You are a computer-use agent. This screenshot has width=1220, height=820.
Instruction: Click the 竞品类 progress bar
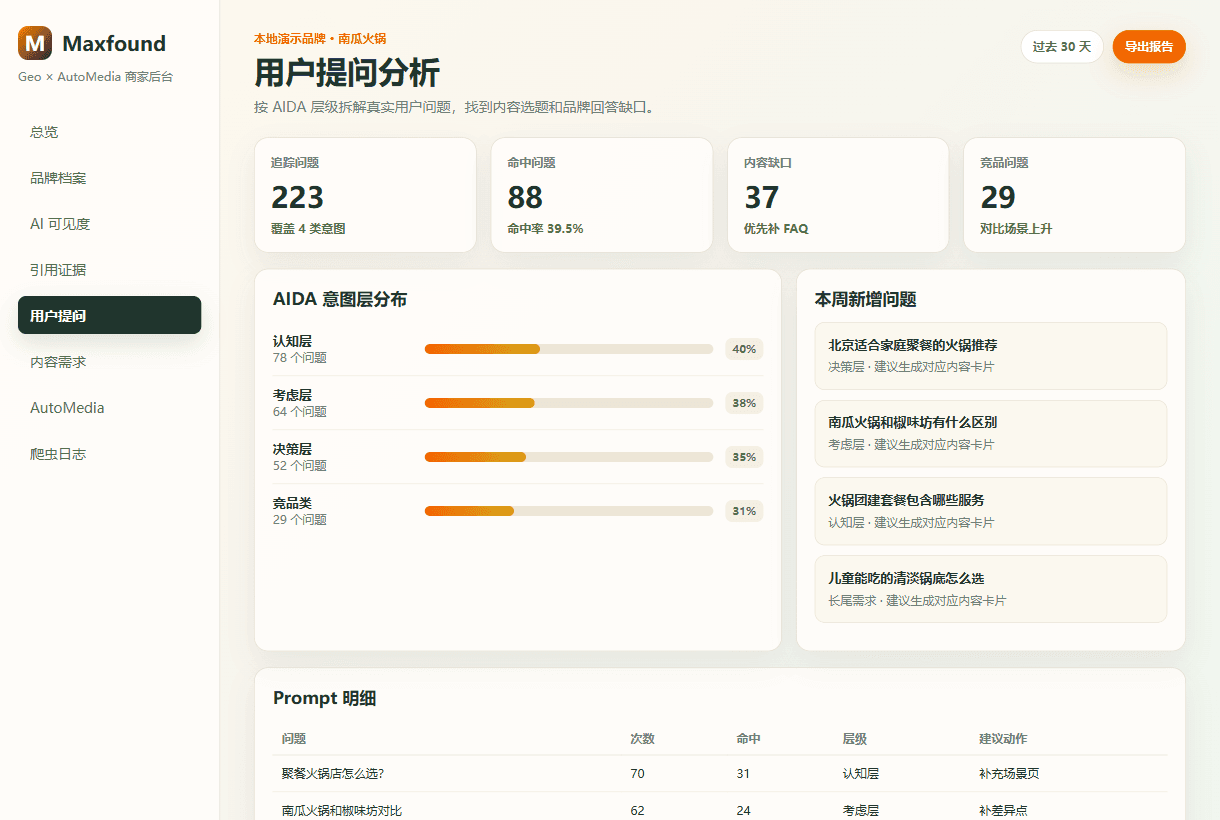pyautogui.click(x=569, y=511)
